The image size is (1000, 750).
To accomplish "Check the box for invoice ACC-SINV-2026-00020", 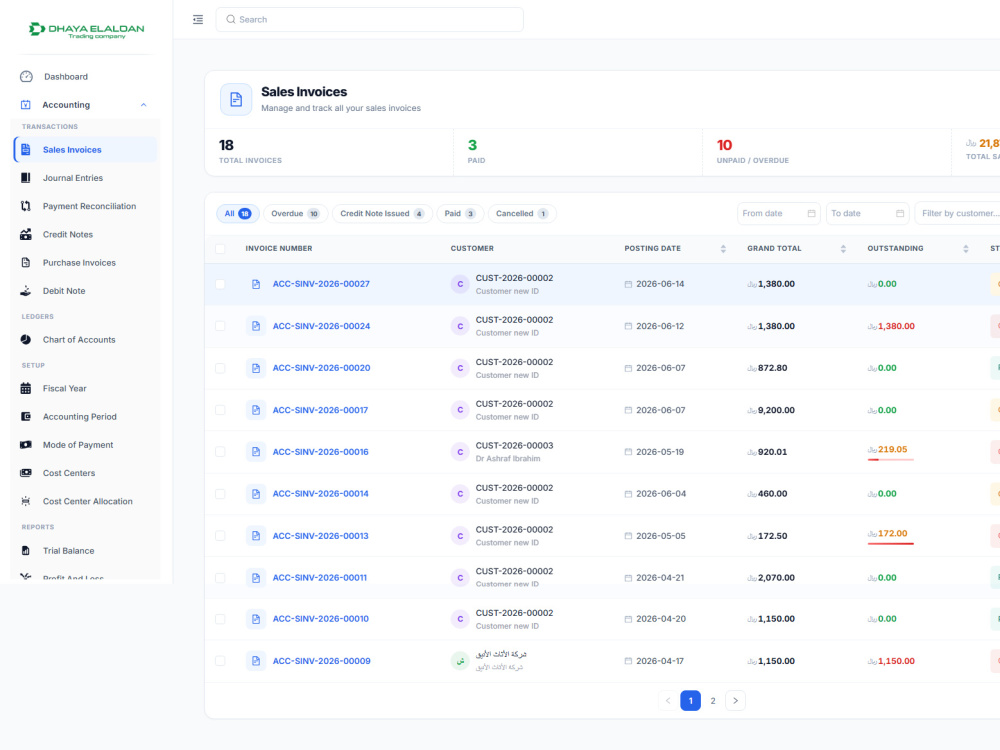I will tap(220, 368).
